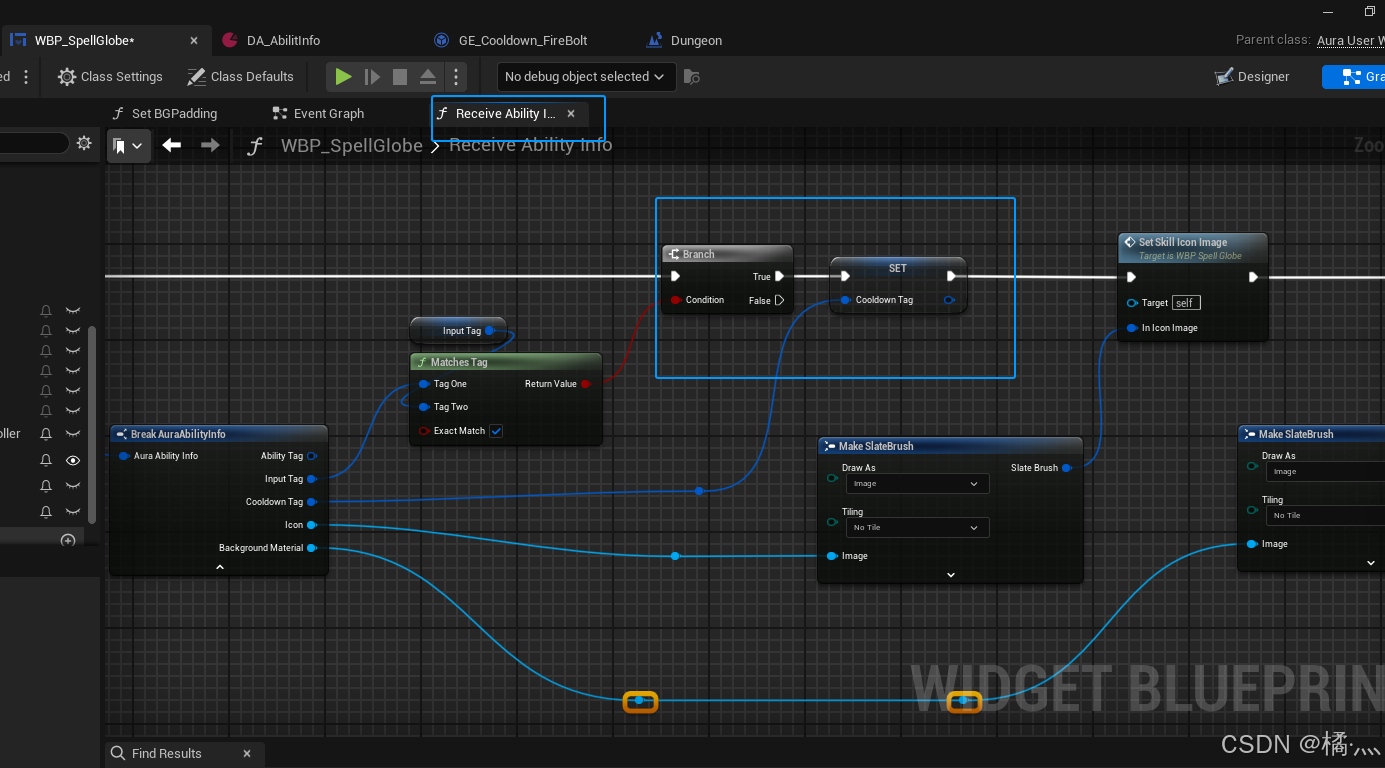Click the Tag Two pin on Matches Tag
Screen dimensions: 1385x768
click(425, 407)
